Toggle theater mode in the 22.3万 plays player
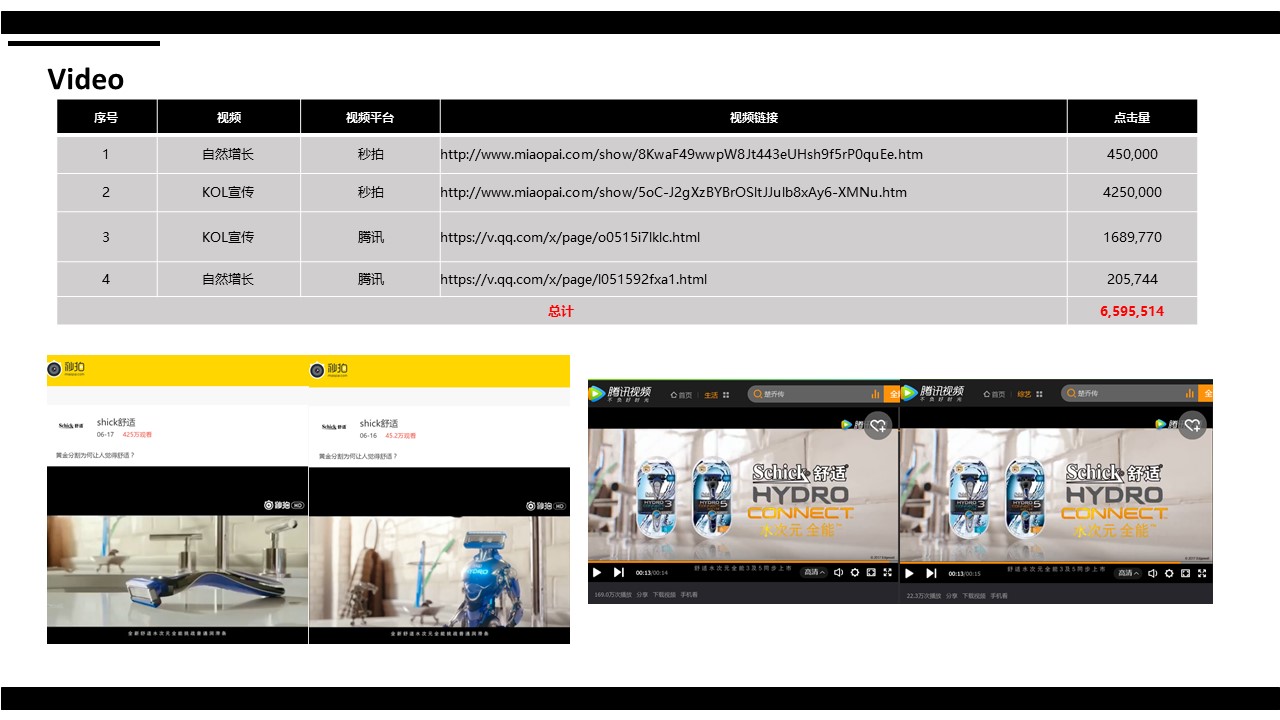The image size is (1280, 720). click(x=1185, y=573)
